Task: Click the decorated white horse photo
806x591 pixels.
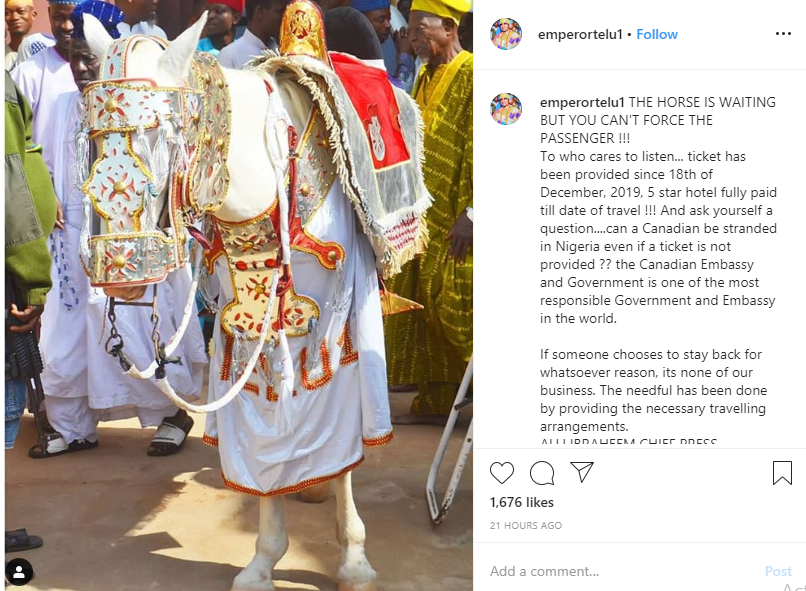Action: point(239,296)
